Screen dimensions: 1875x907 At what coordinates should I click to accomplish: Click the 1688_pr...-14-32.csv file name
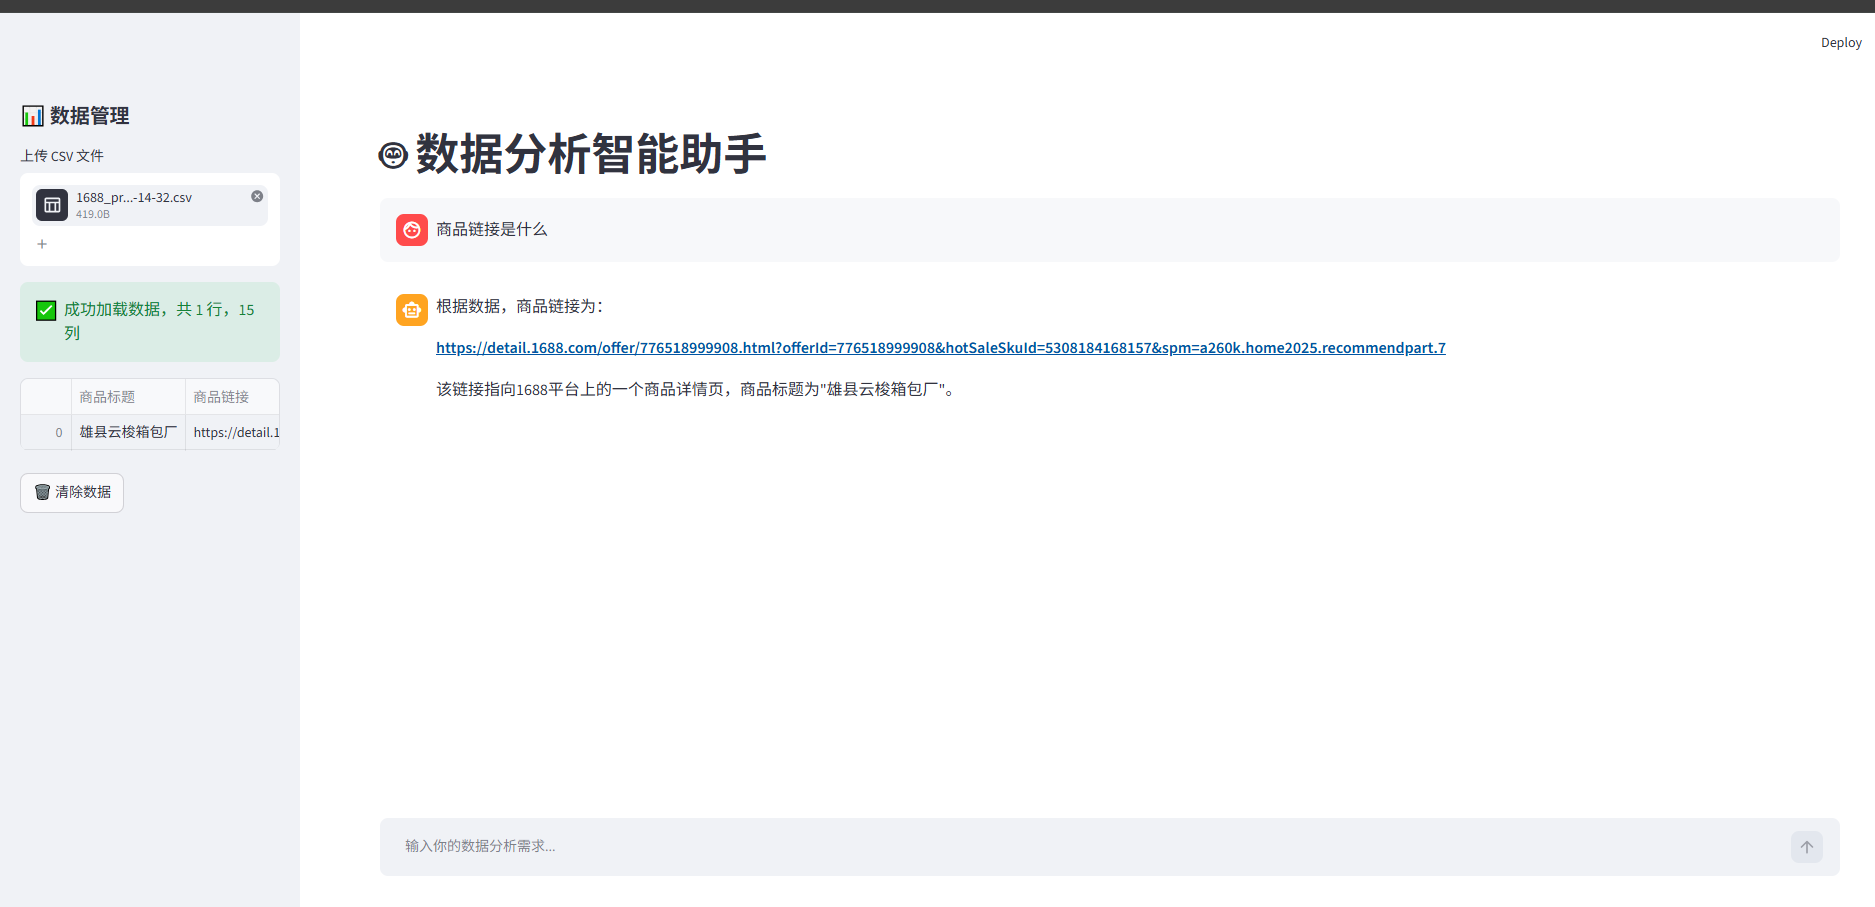(x=134, y=198)
